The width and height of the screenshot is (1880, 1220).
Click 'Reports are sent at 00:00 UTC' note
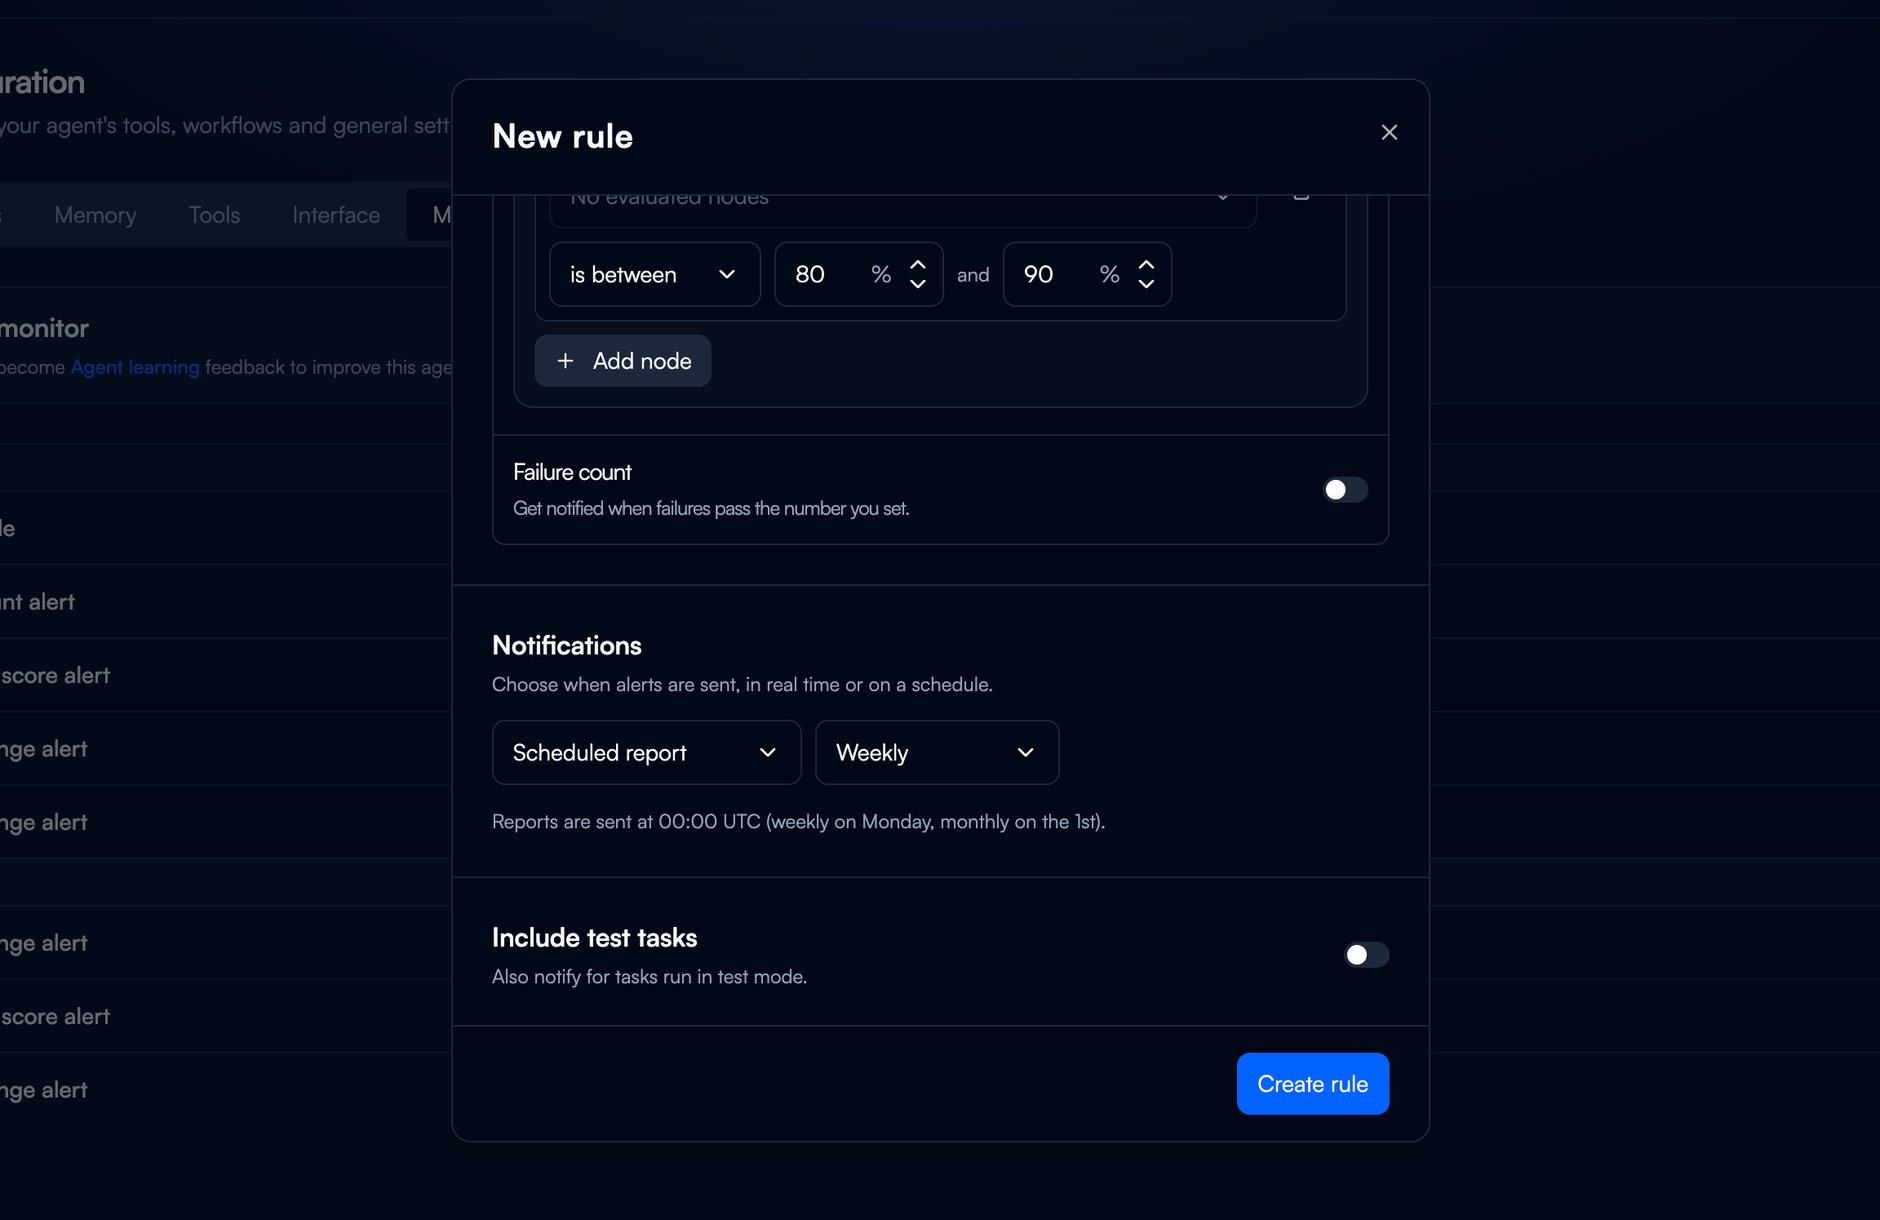[798, 822]
